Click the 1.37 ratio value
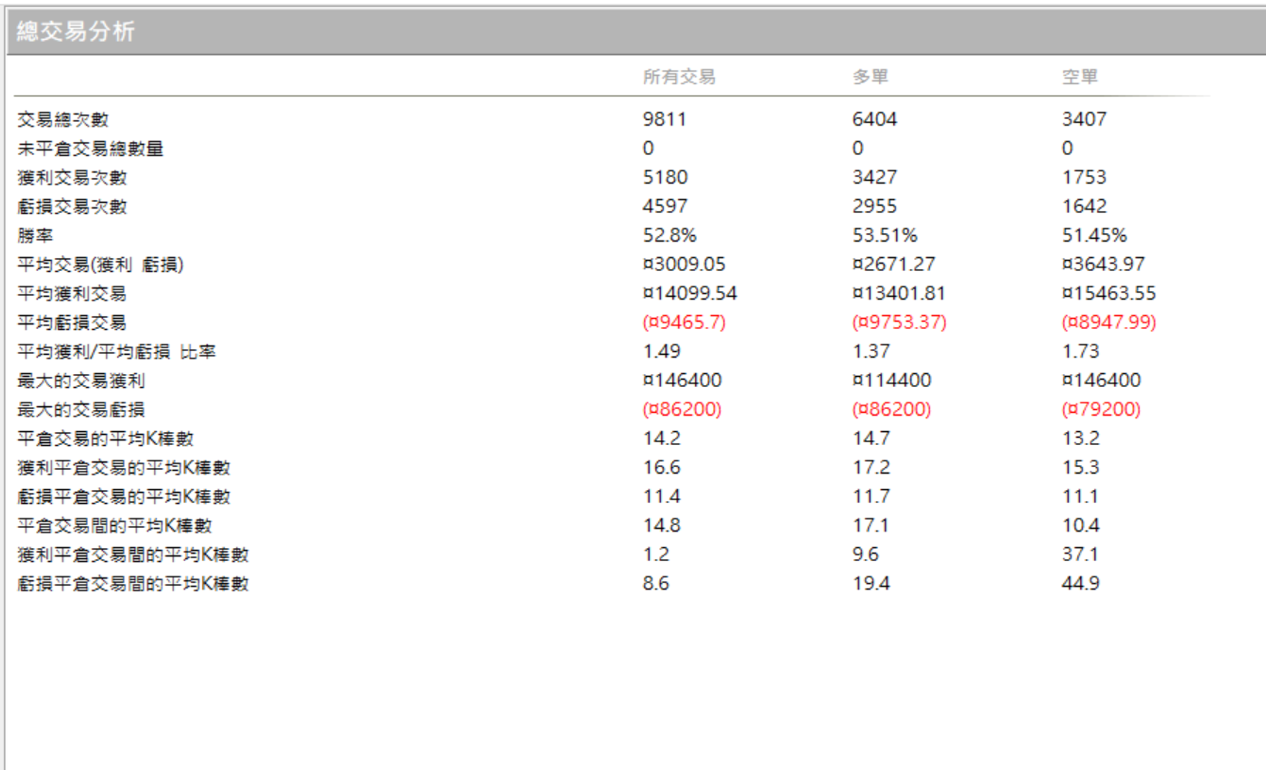The image size is (1266, 770). tap(870, 352)
